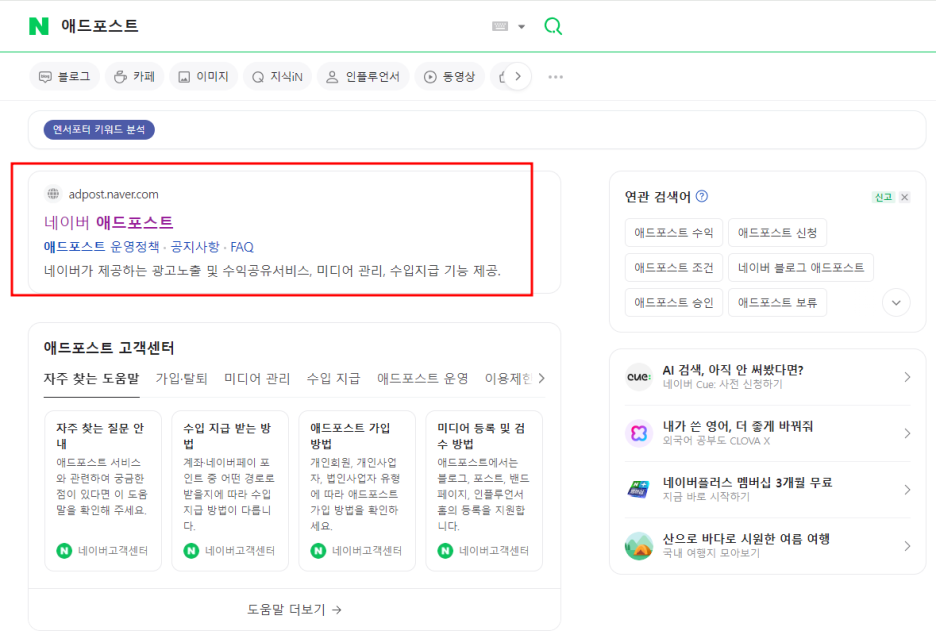Click N icon in 미디어 등록 card
Image resolution: width=936 pixels, height=631 pixels.
click(445, 550)
